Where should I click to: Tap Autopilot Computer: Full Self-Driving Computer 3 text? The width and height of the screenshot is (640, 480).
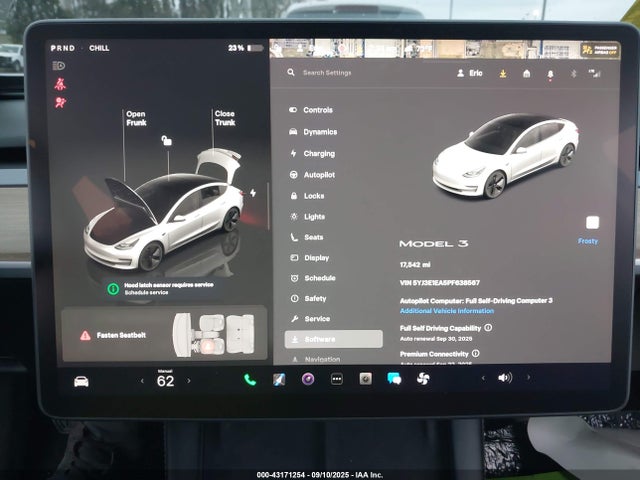click(476, 301)
